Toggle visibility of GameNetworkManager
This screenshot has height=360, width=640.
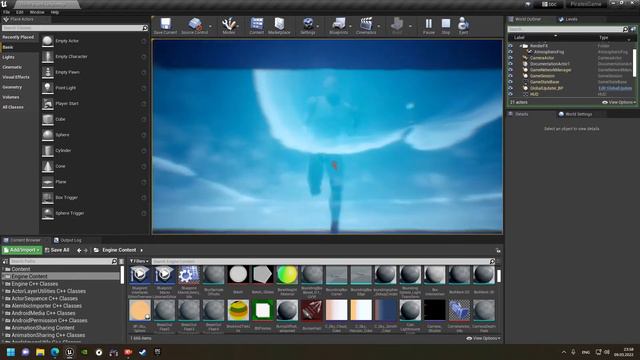(510, 70)
